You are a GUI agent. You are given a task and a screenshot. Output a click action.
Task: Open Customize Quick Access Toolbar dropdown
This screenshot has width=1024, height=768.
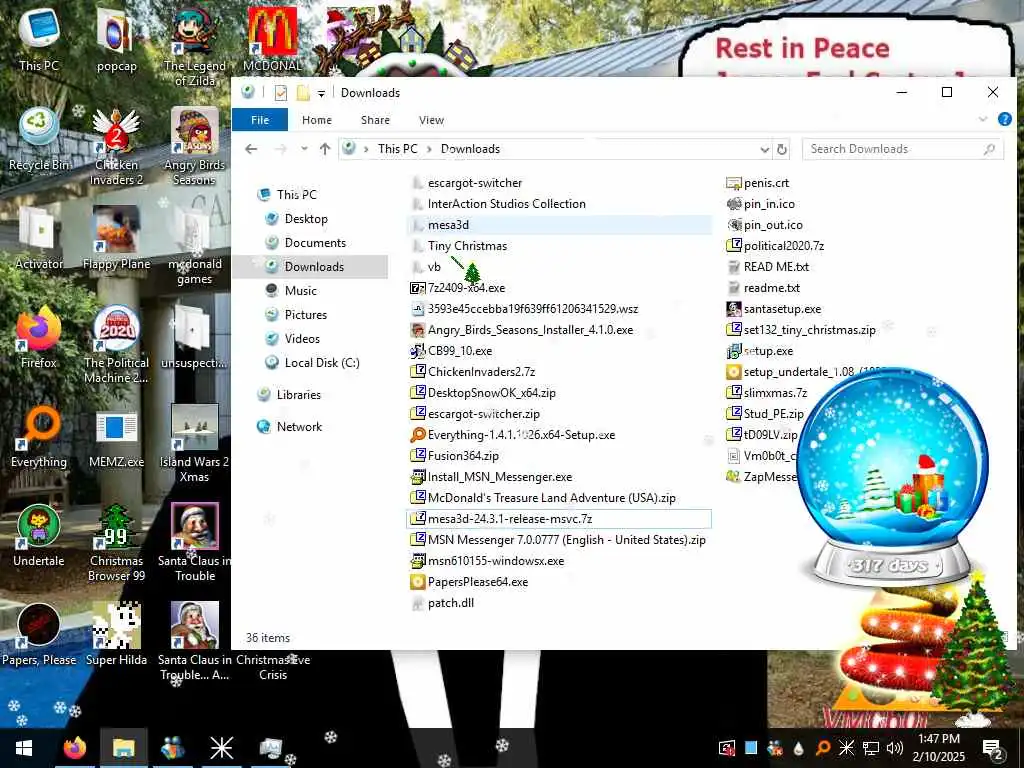[x=321, y=93]
